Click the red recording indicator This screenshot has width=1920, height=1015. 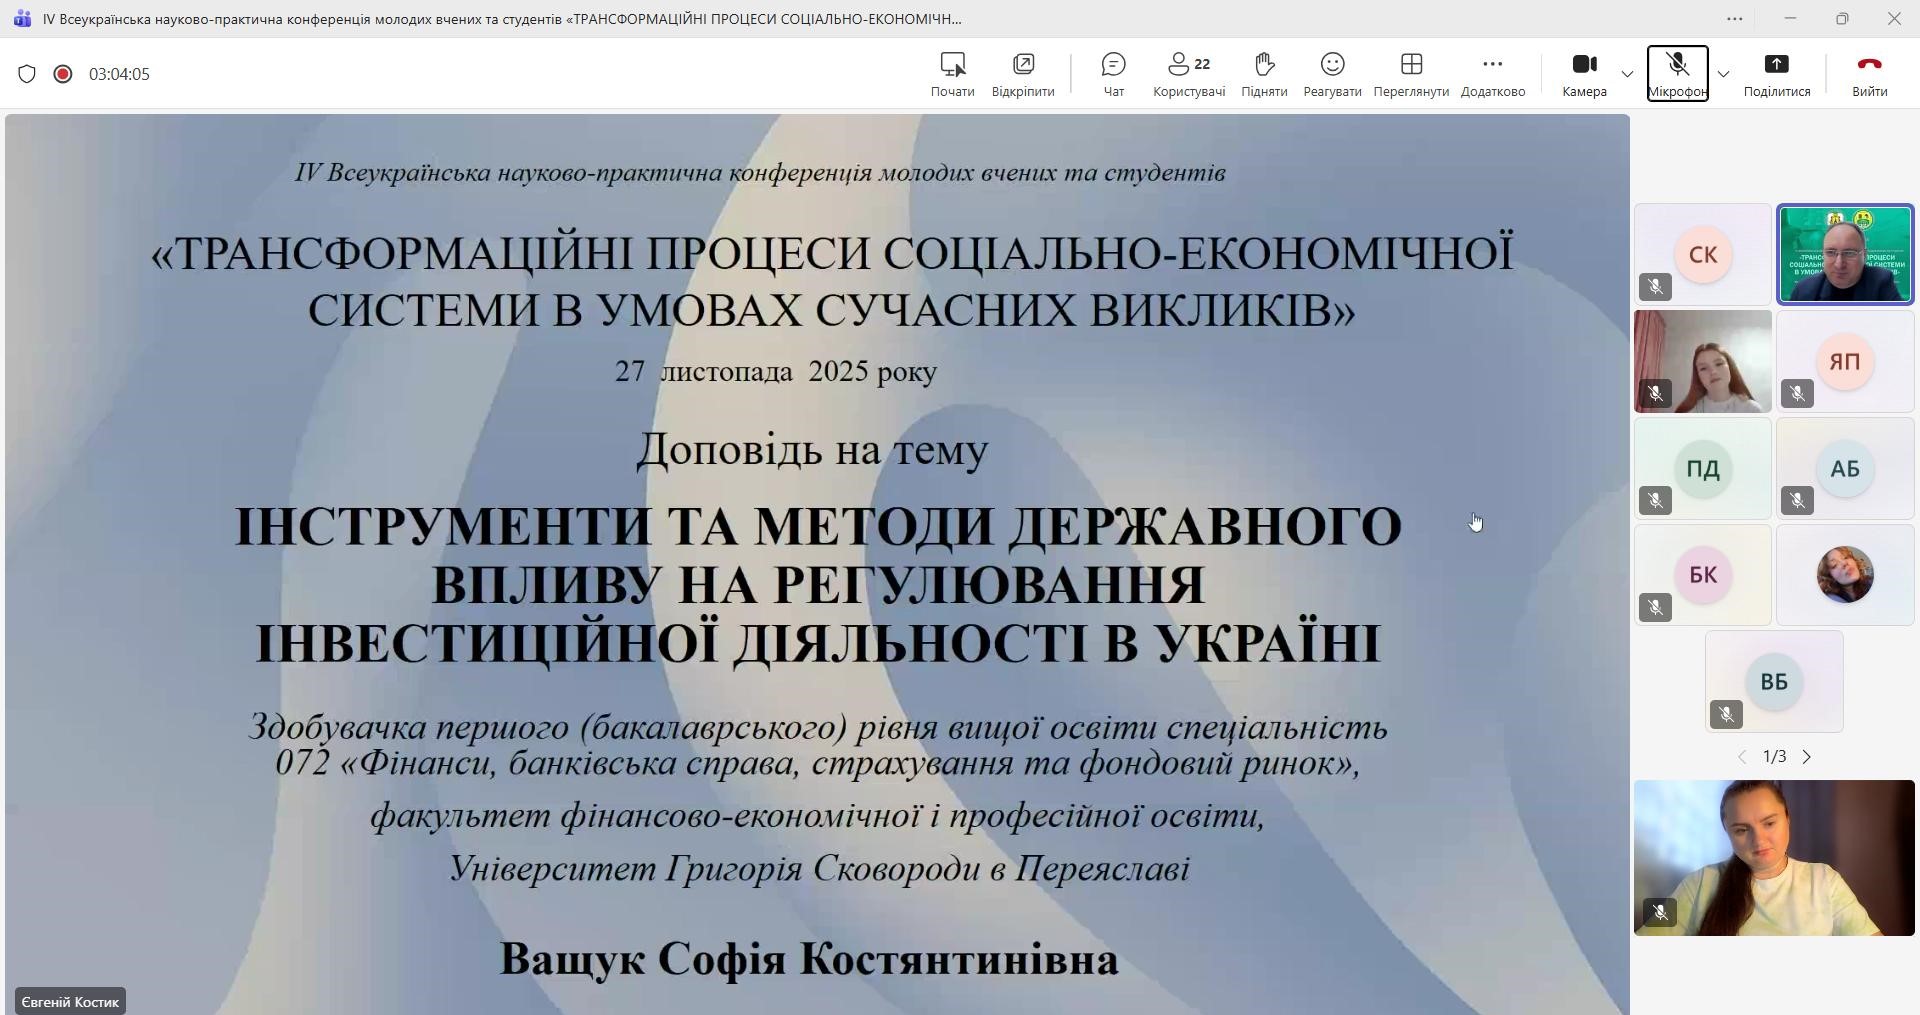pyautogui.click(x=63, y=74)
